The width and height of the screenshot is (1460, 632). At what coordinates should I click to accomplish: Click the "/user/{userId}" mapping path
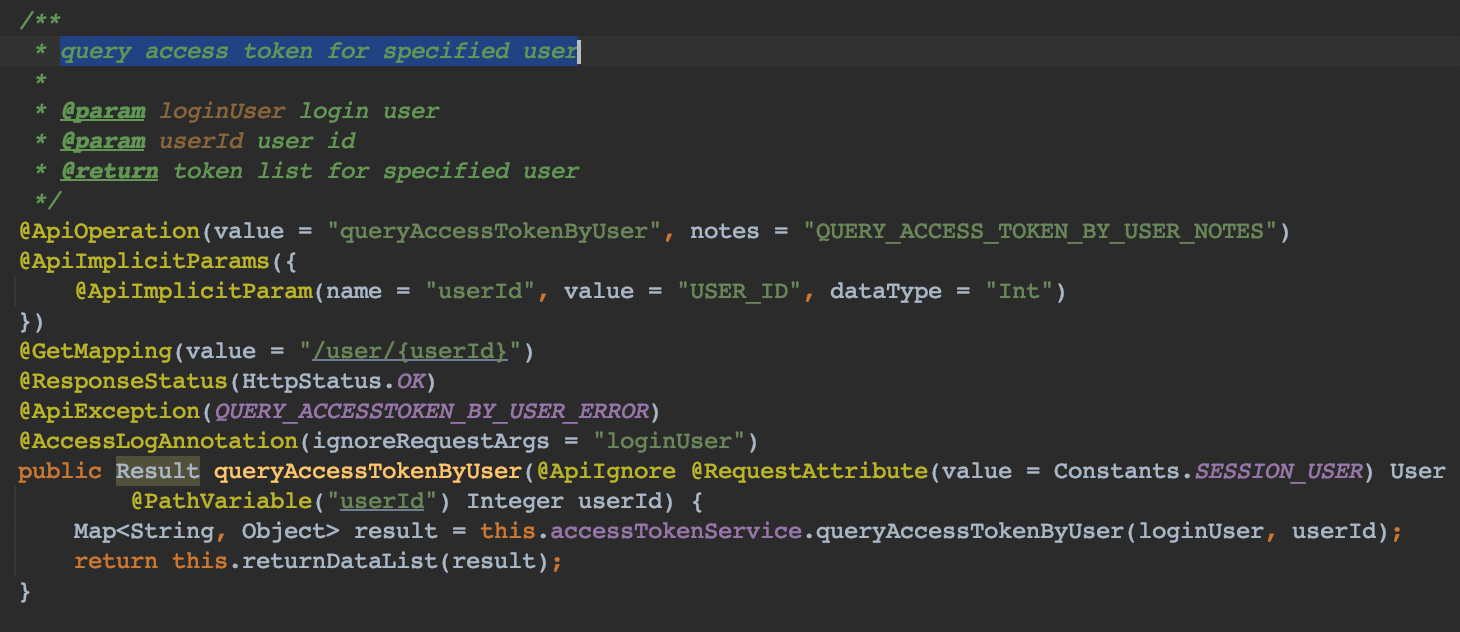pyautogui.click(x=411, y=351)
